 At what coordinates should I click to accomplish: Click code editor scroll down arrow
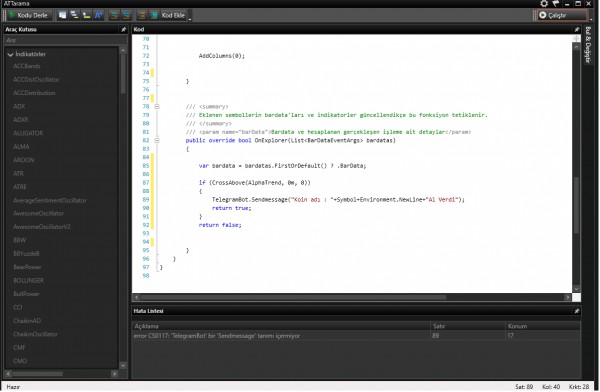click(x=576, y=289)
